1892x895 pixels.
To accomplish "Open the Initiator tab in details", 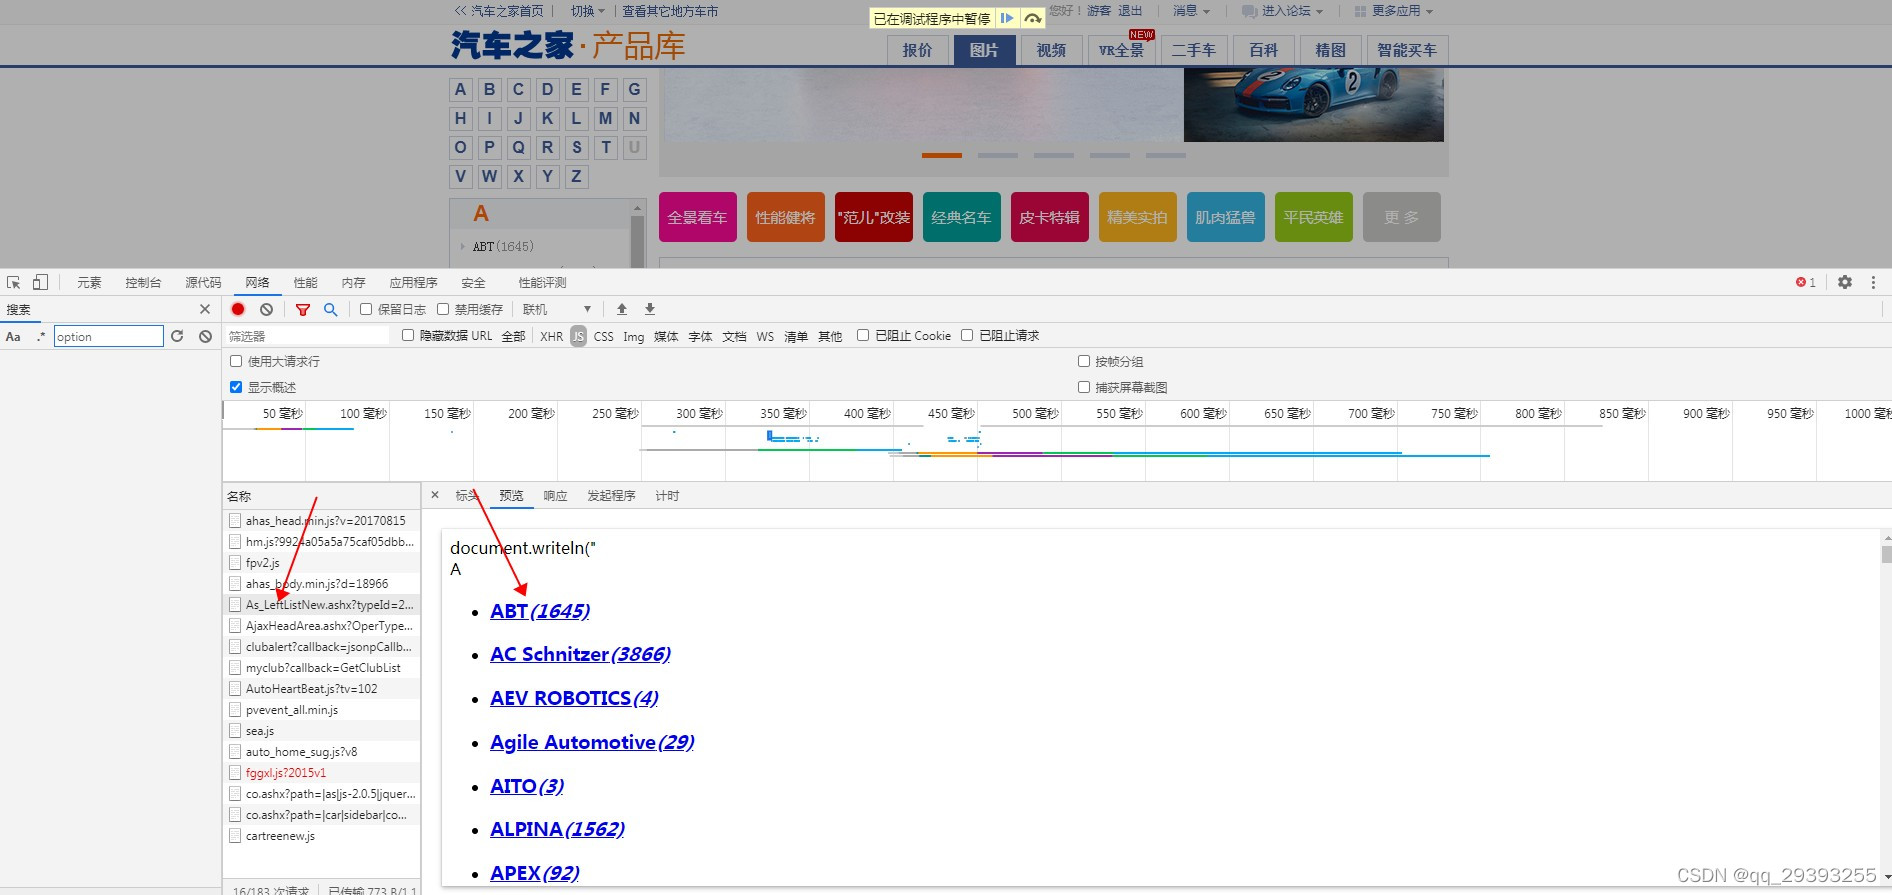I will click(x=611, y=495).
